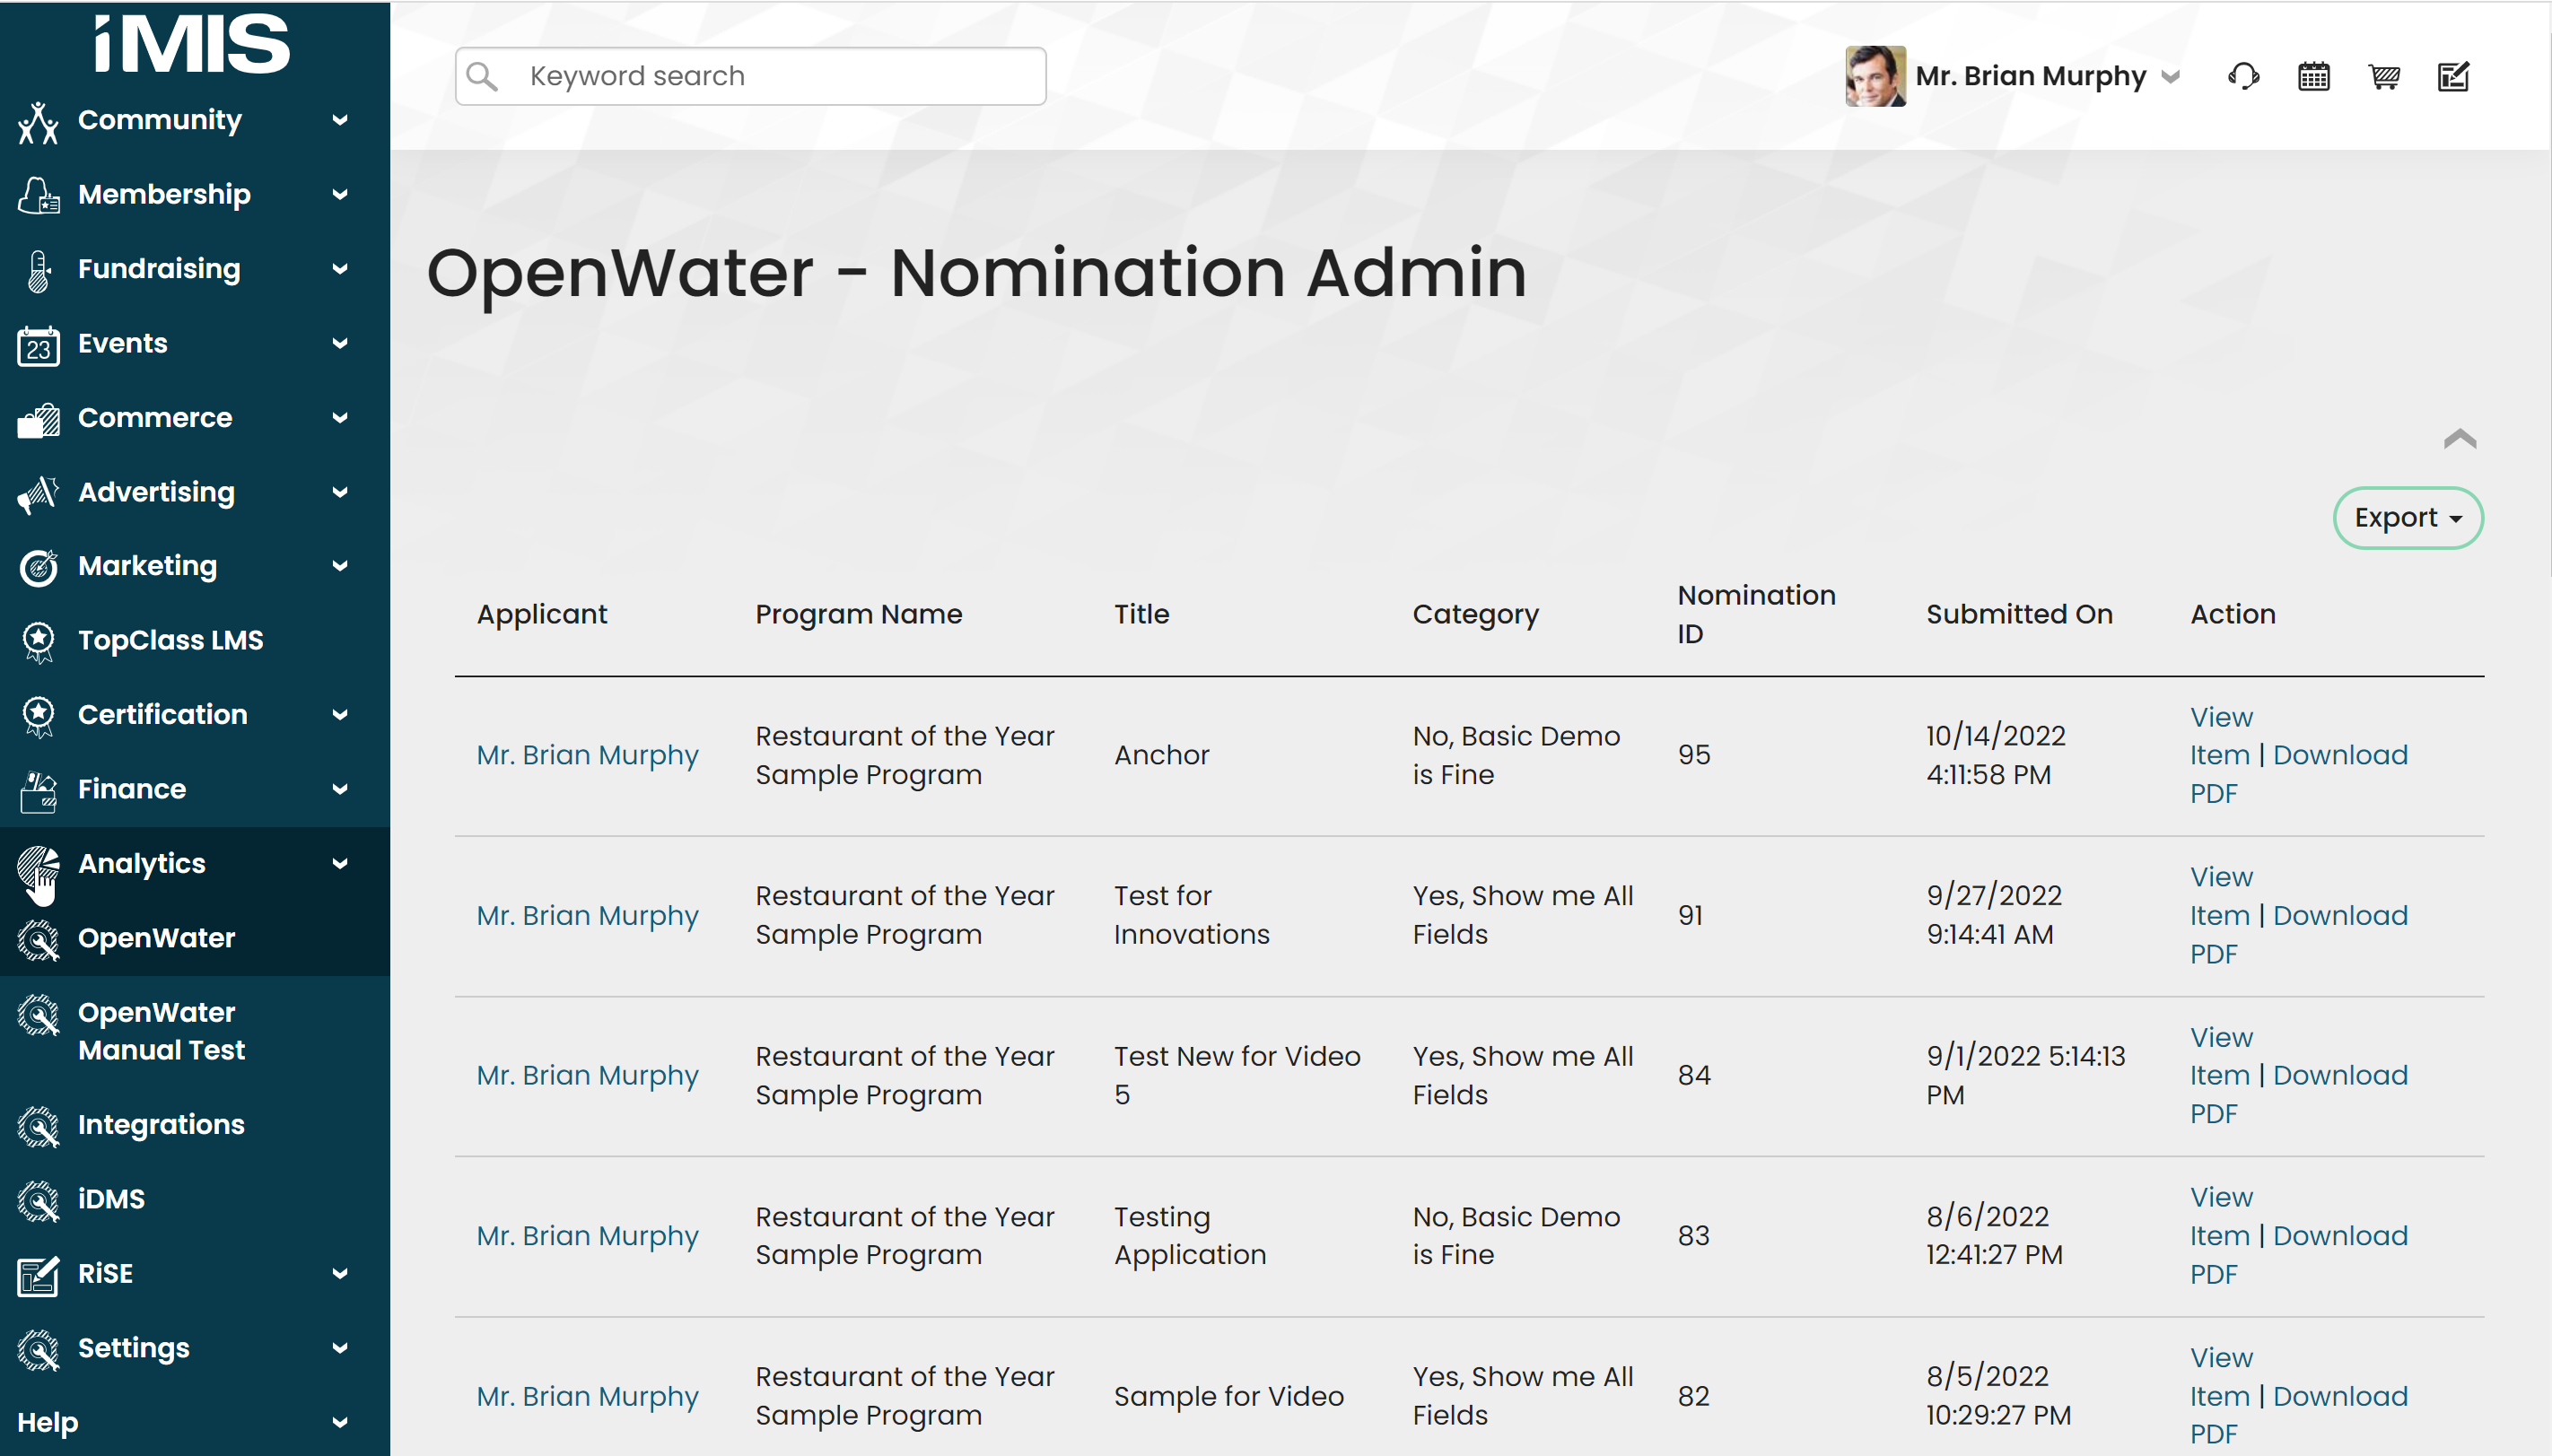The image size is (2552, 1456).
Task: Open the headset support icon
Action: pos(2243,76)
